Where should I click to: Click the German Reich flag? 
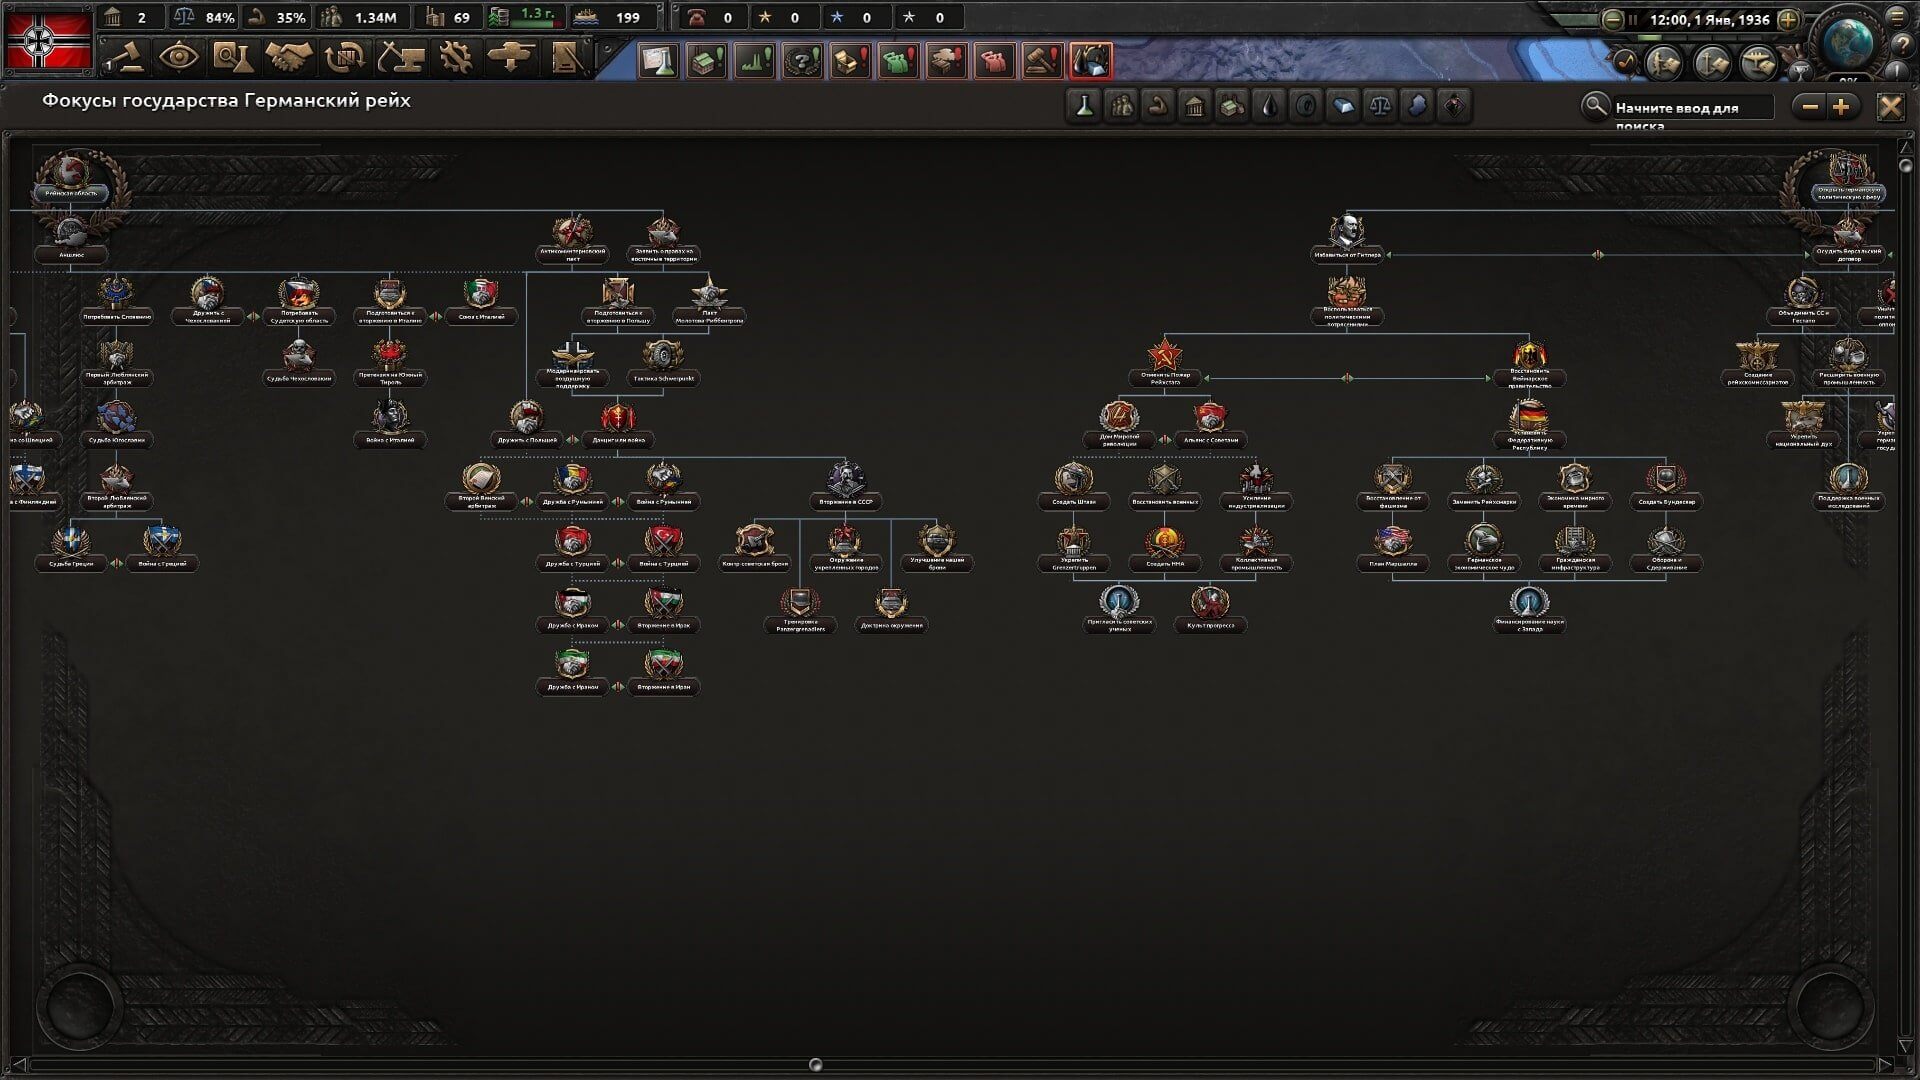(x=48, y=40)
